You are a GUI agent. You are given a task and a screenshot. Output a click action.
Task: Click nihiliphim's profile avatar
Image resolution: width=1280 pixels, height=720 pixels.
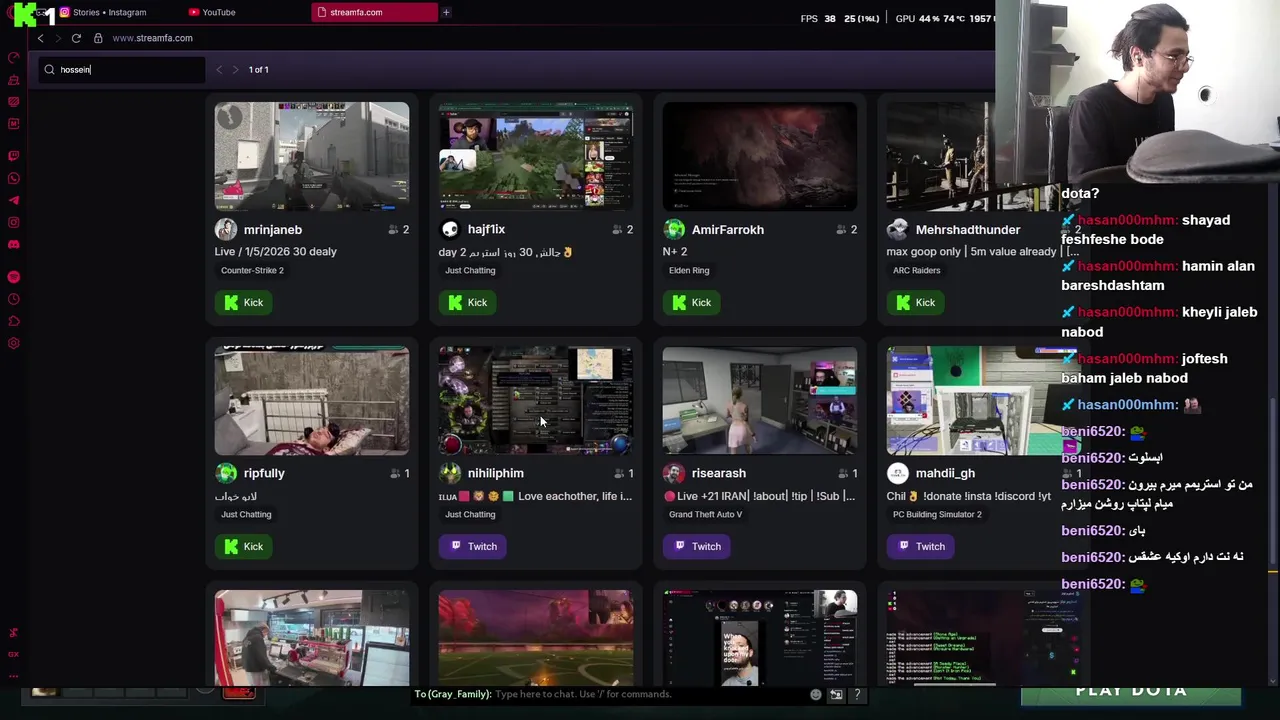click(450, 473)
